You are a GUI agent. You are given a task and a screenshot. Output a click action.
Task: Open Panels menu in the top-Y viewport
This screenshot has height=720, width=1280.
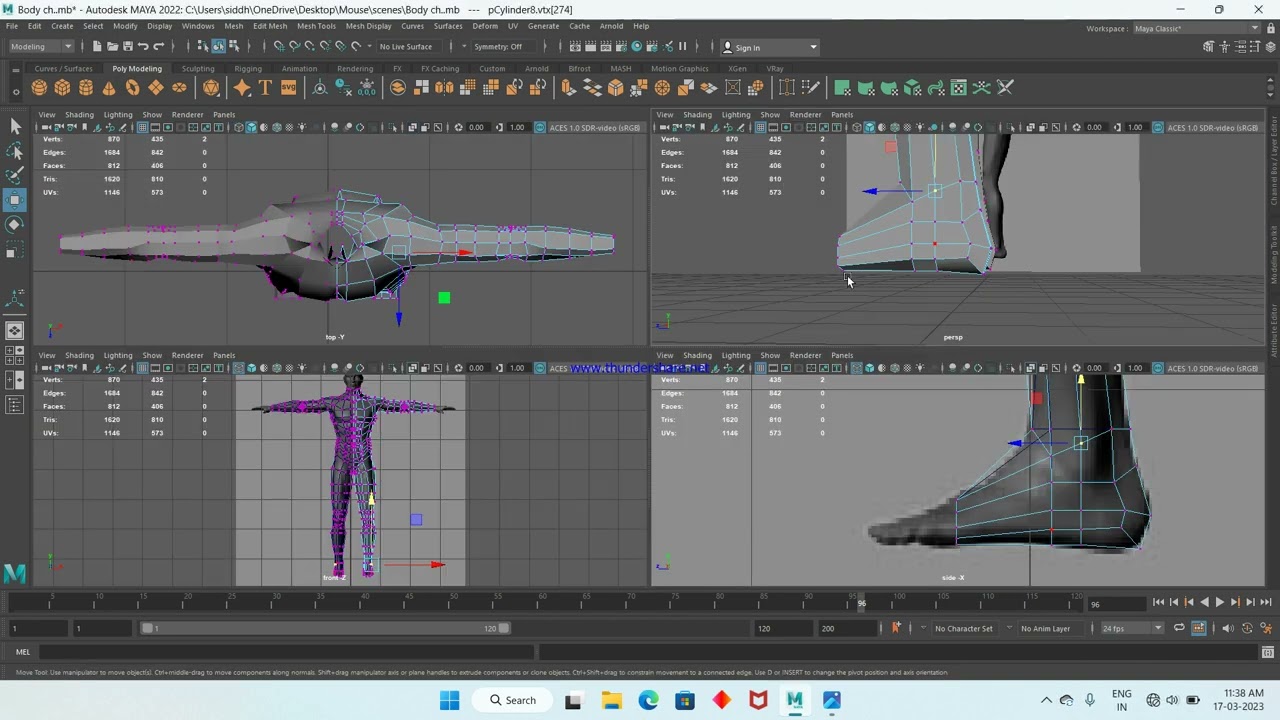224,115
